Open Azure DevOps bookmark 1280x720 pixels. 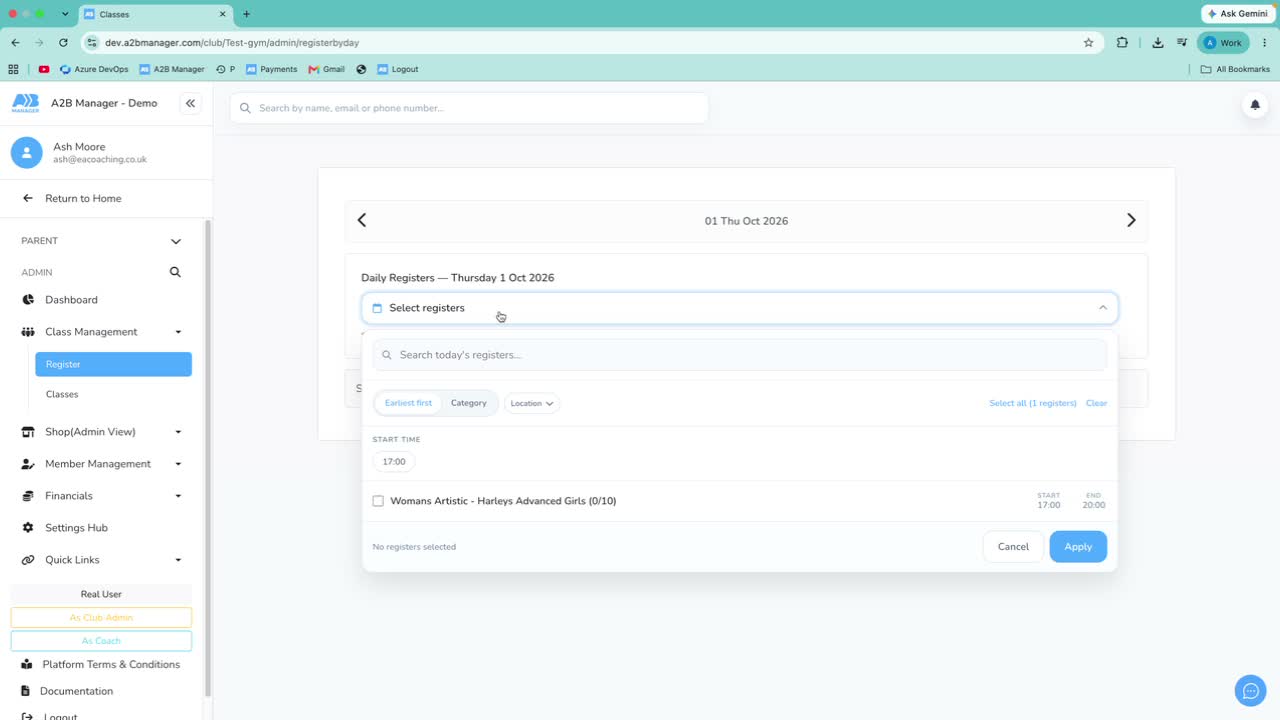tap(94, 69)
